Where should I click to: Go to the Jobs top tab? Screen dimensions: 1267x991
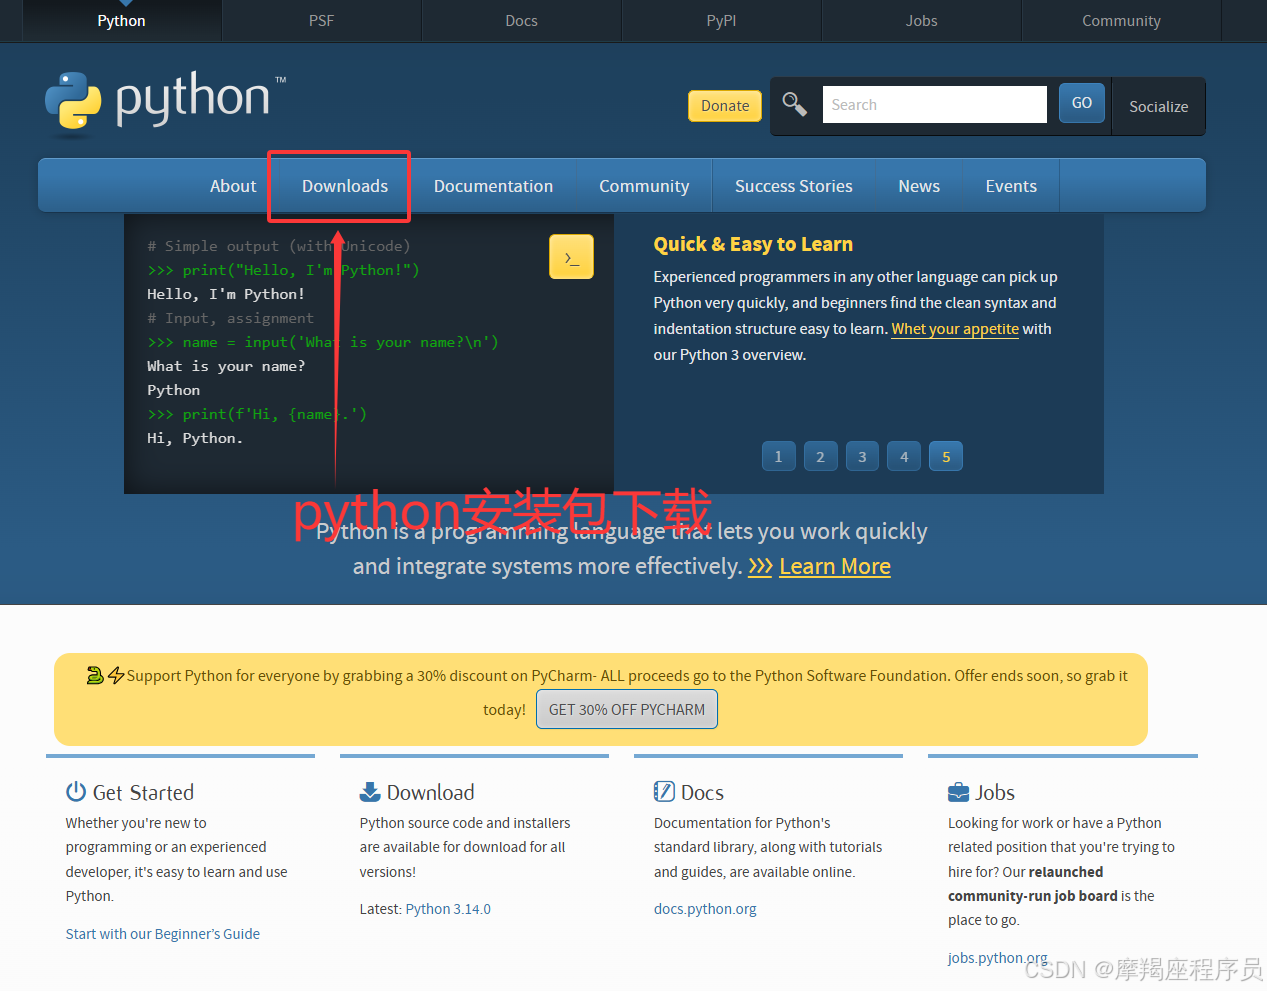point(921,21)
